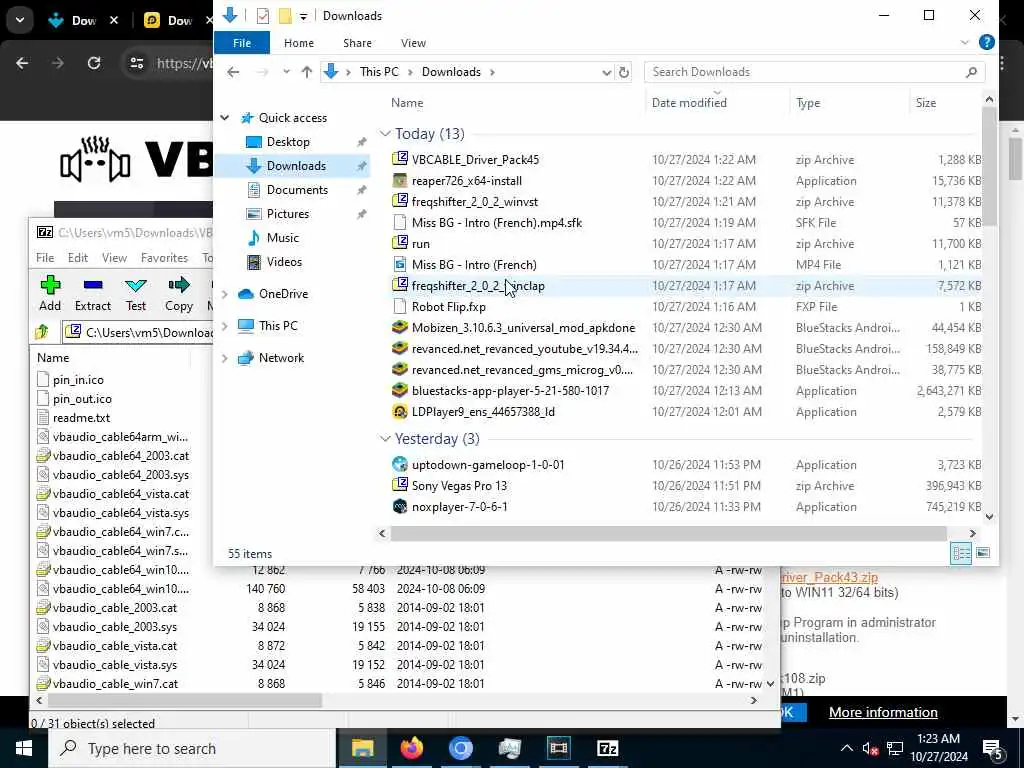Viewport: 1024px width, 768px height.
Task: Switch to the Chrome taskbar icon
Action: 460,748
